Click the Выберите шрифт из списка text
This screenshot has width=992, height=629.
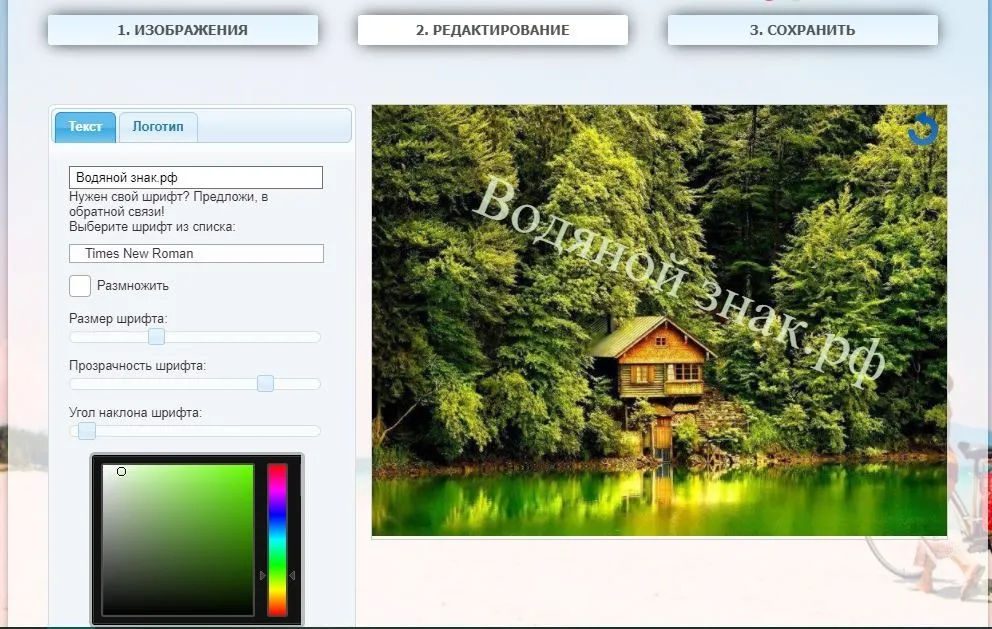click(152, 227)
